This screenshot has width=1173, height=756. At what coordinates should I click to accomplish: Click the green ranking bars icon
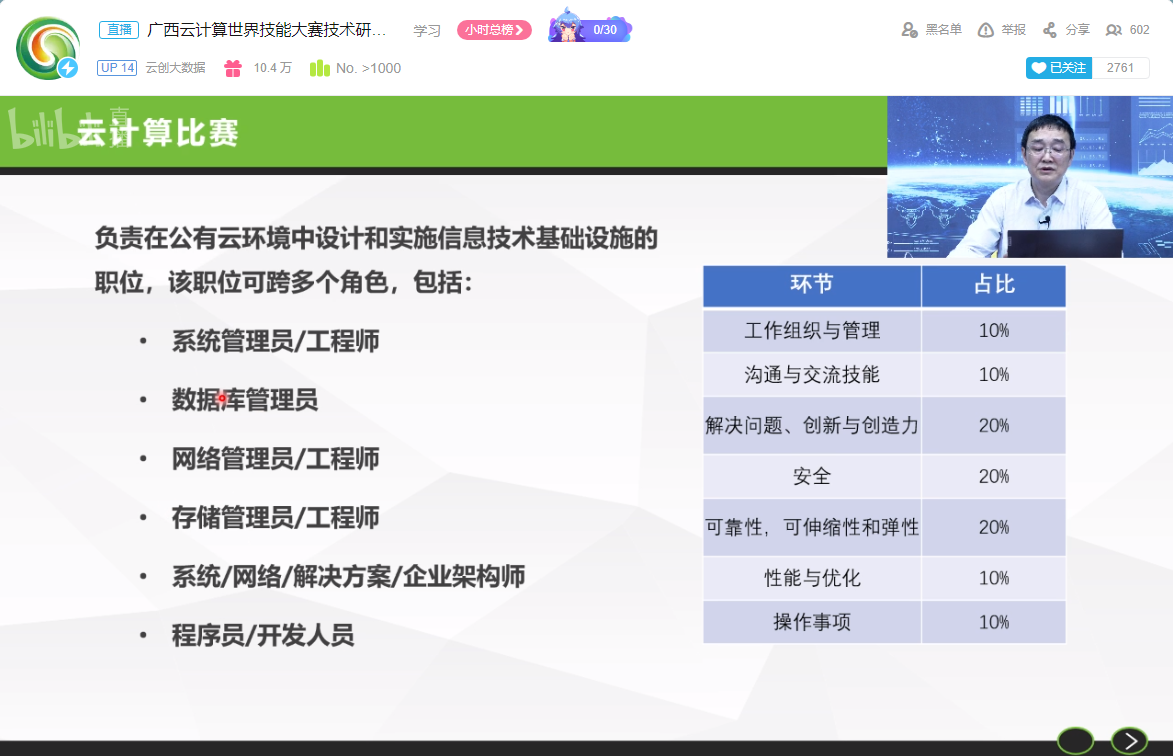click(319, 68)
